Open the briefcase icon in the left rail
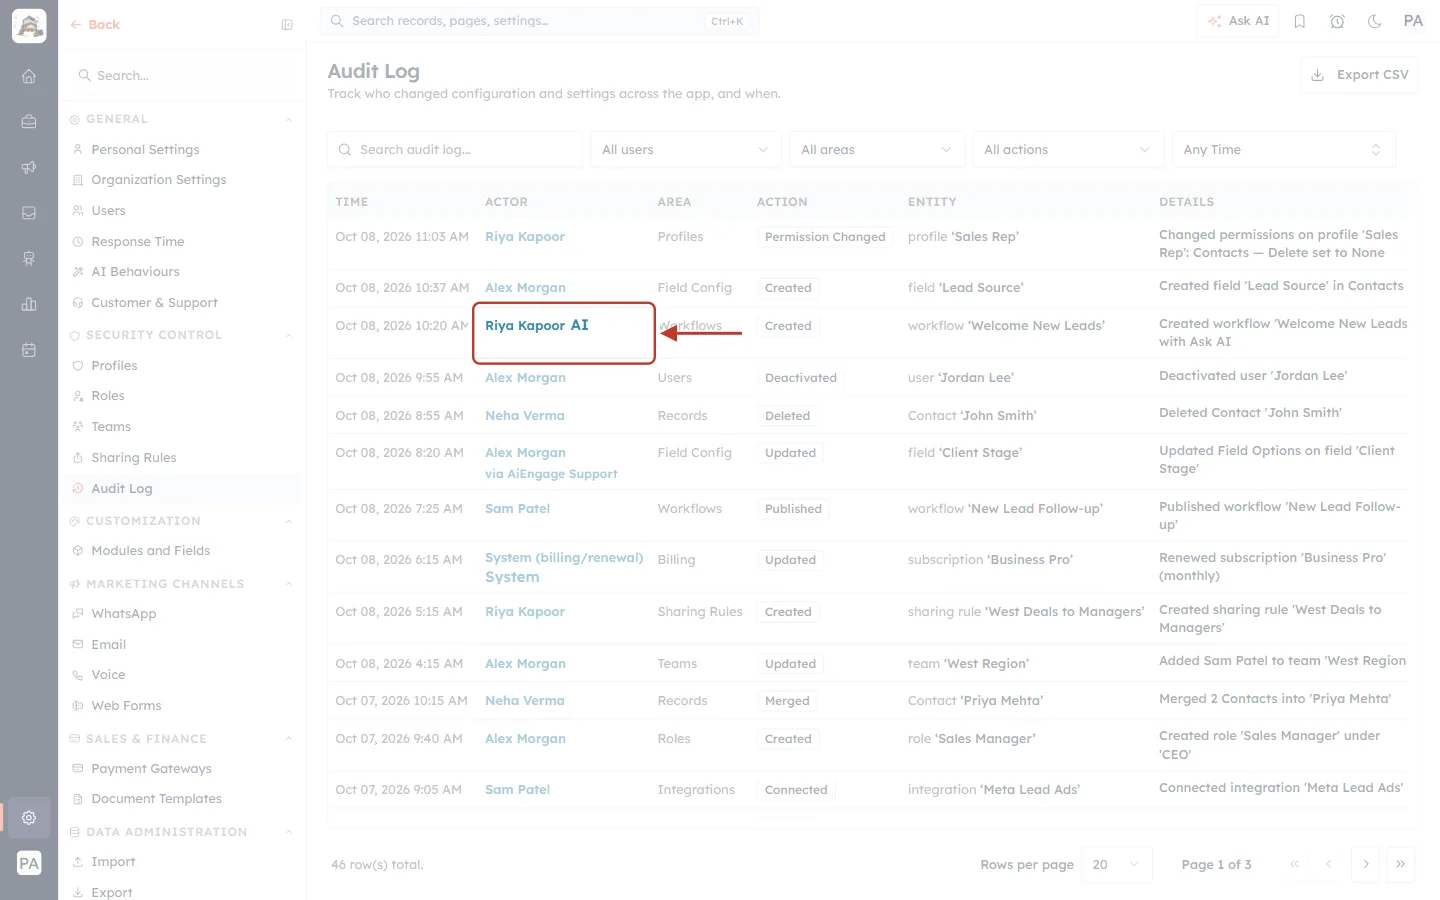The height and width of the screenshot is (900, 1440). tap(29, 121)
